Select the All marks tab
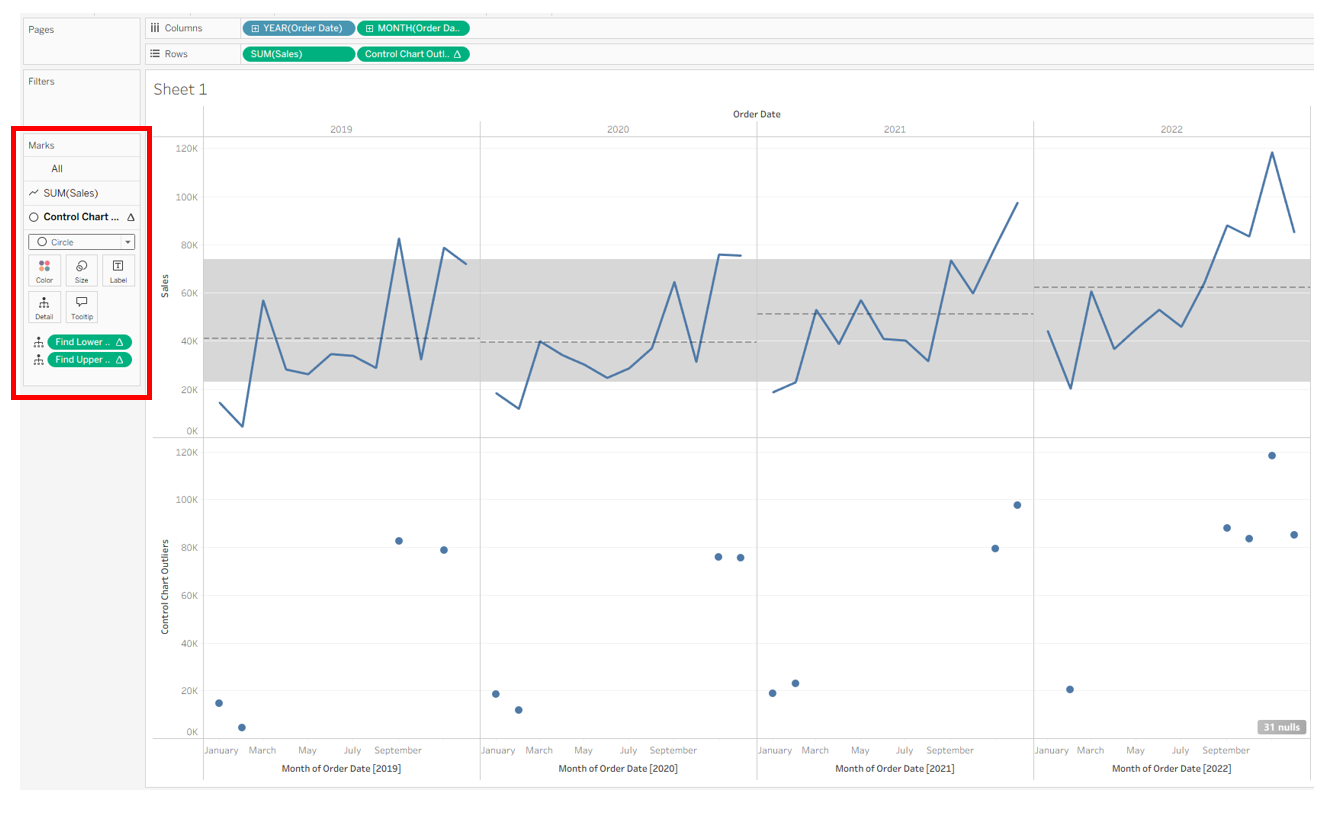This screenshot has height=821, width=1320. point(57,169)
